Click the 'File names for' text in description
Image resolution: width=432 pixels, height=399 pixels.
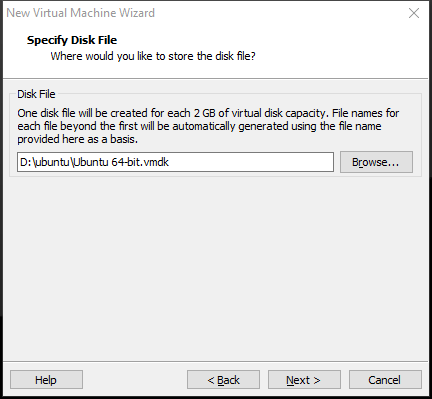tap(366, 113)
